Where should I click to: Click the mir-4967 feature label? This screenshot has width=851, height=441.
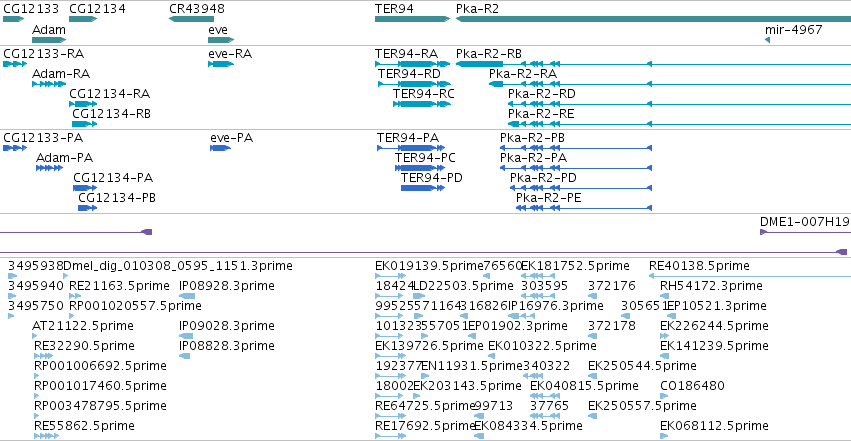point(793,30)
